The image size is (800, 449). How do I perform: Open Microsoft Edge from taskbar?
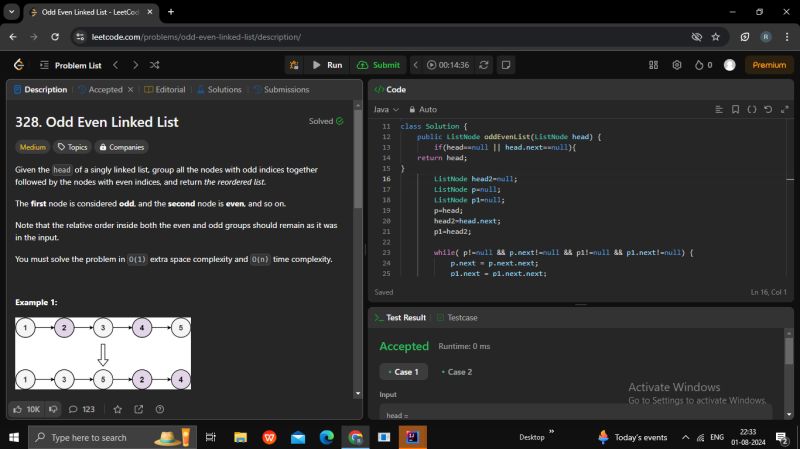(x=327, y=437)
